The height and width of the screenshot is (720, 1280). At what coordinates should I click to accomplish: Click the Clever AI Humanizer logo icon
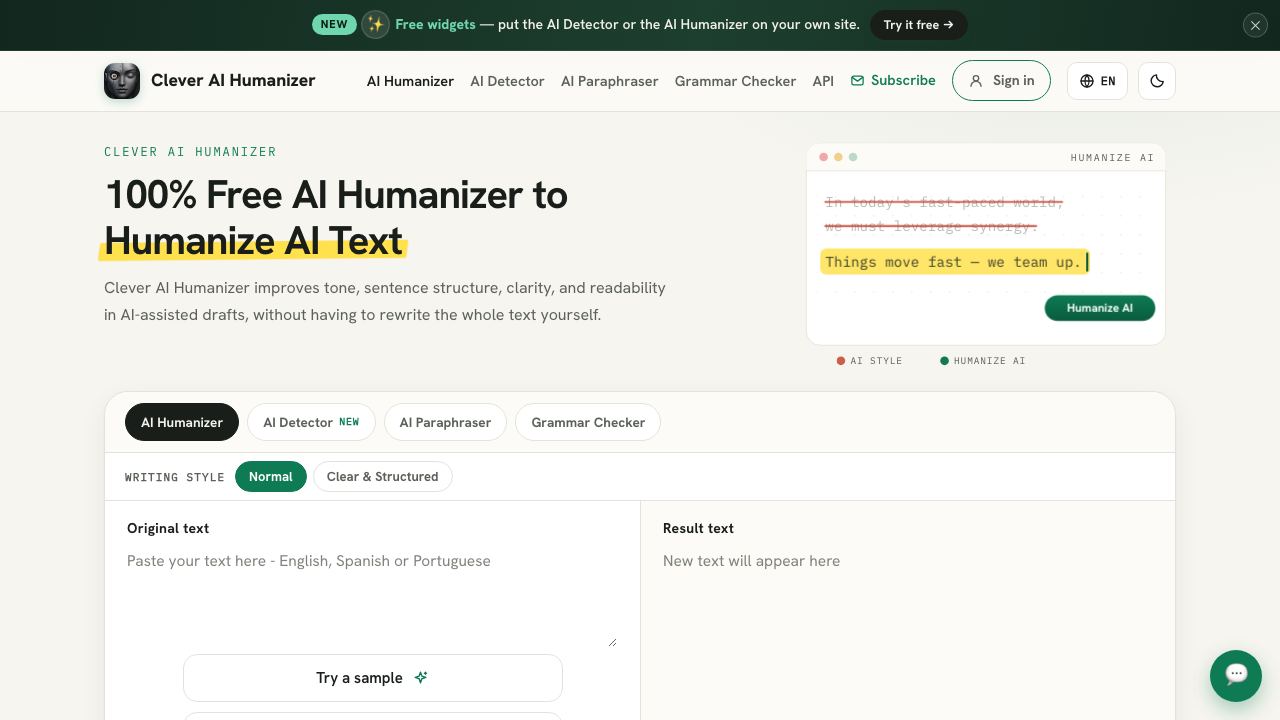122,81
